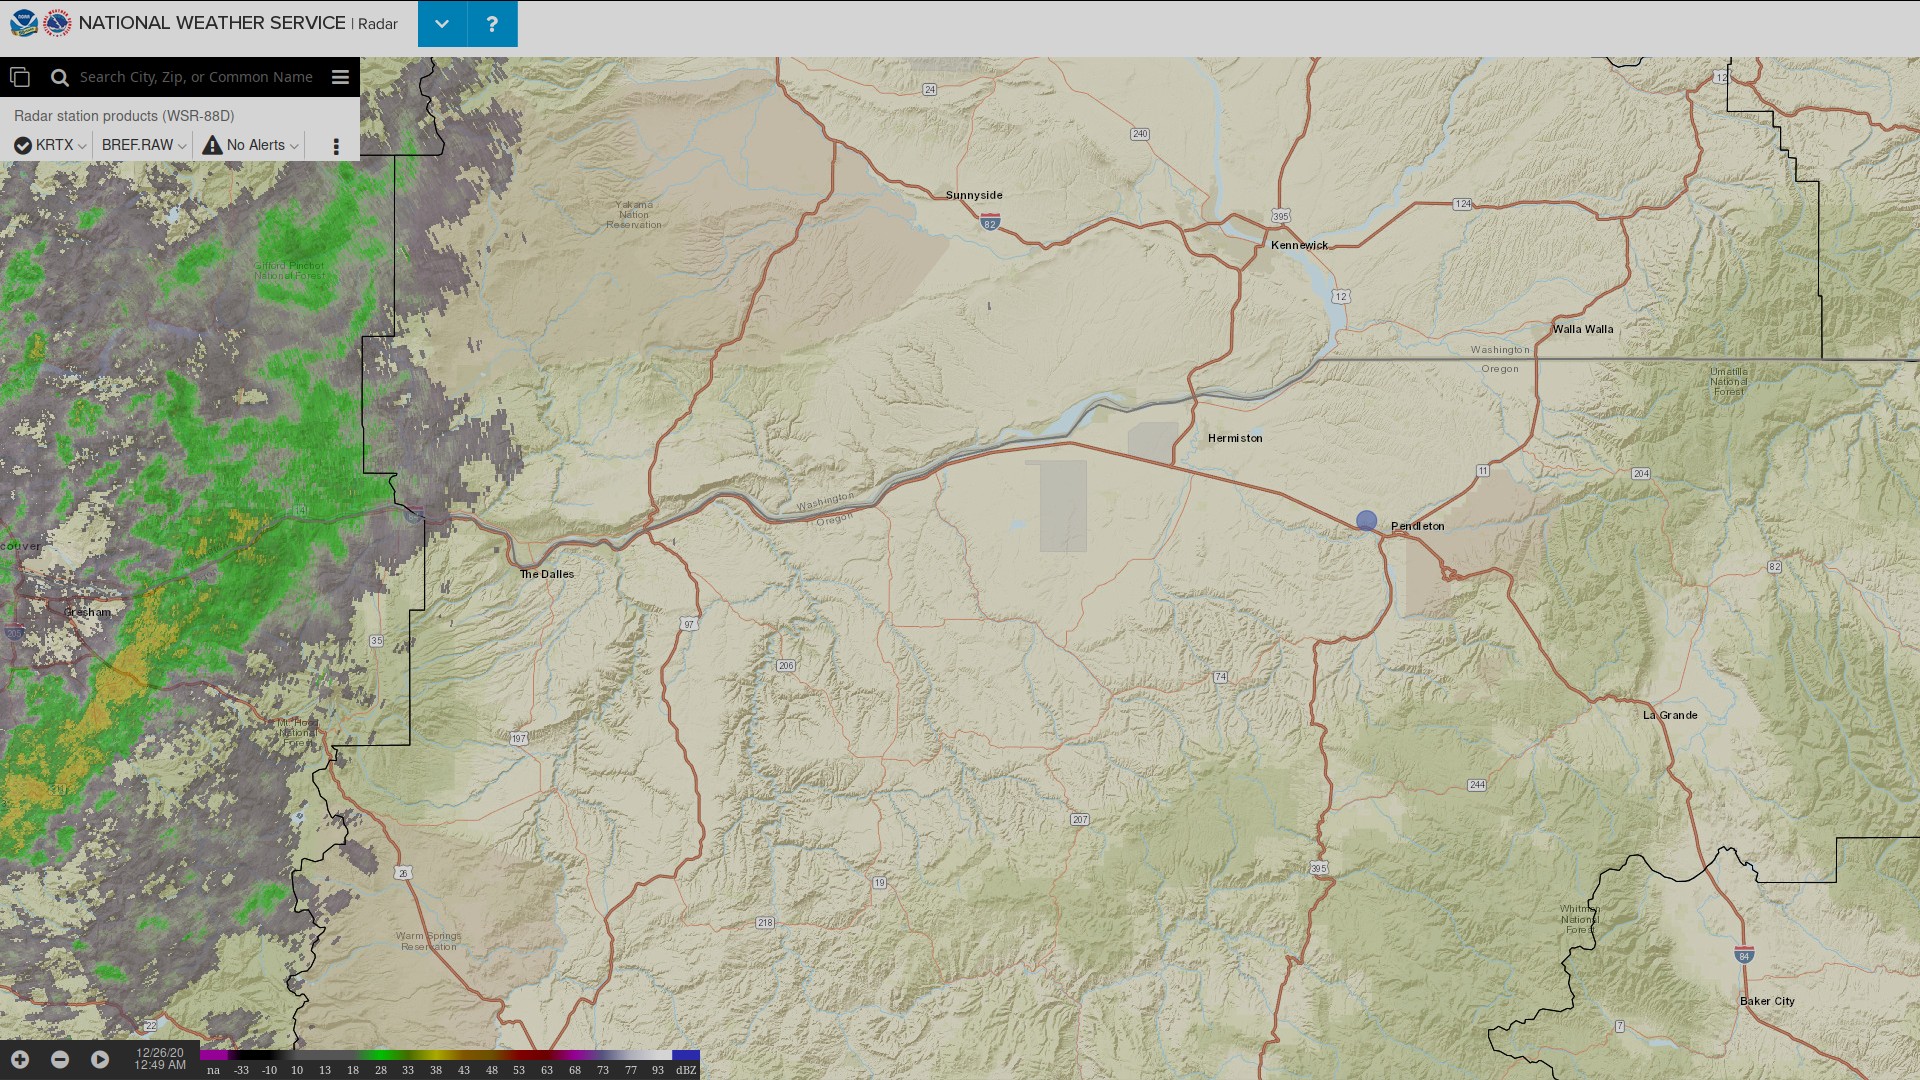Screen dimensions: 1920x1080
Task: Expand the KRTX station dropdown
Action: (82, 146)
